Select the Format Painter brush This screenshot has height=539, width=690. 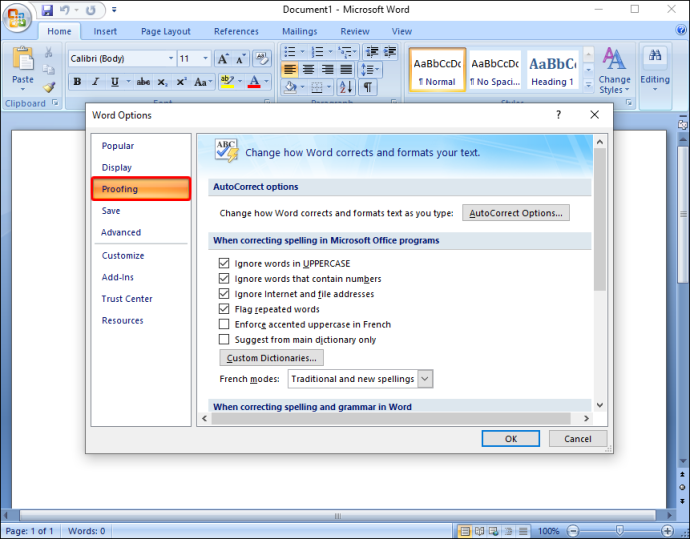click(49, 87)
